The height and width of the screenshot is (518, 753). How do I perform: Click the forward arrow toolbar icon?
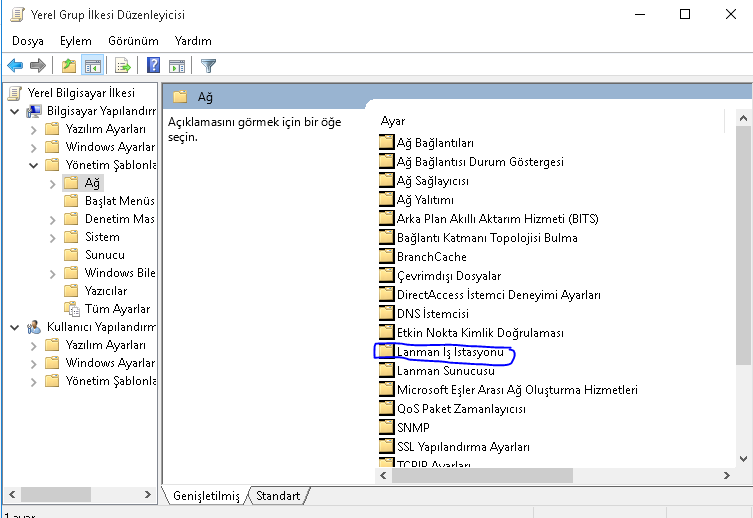37,65
